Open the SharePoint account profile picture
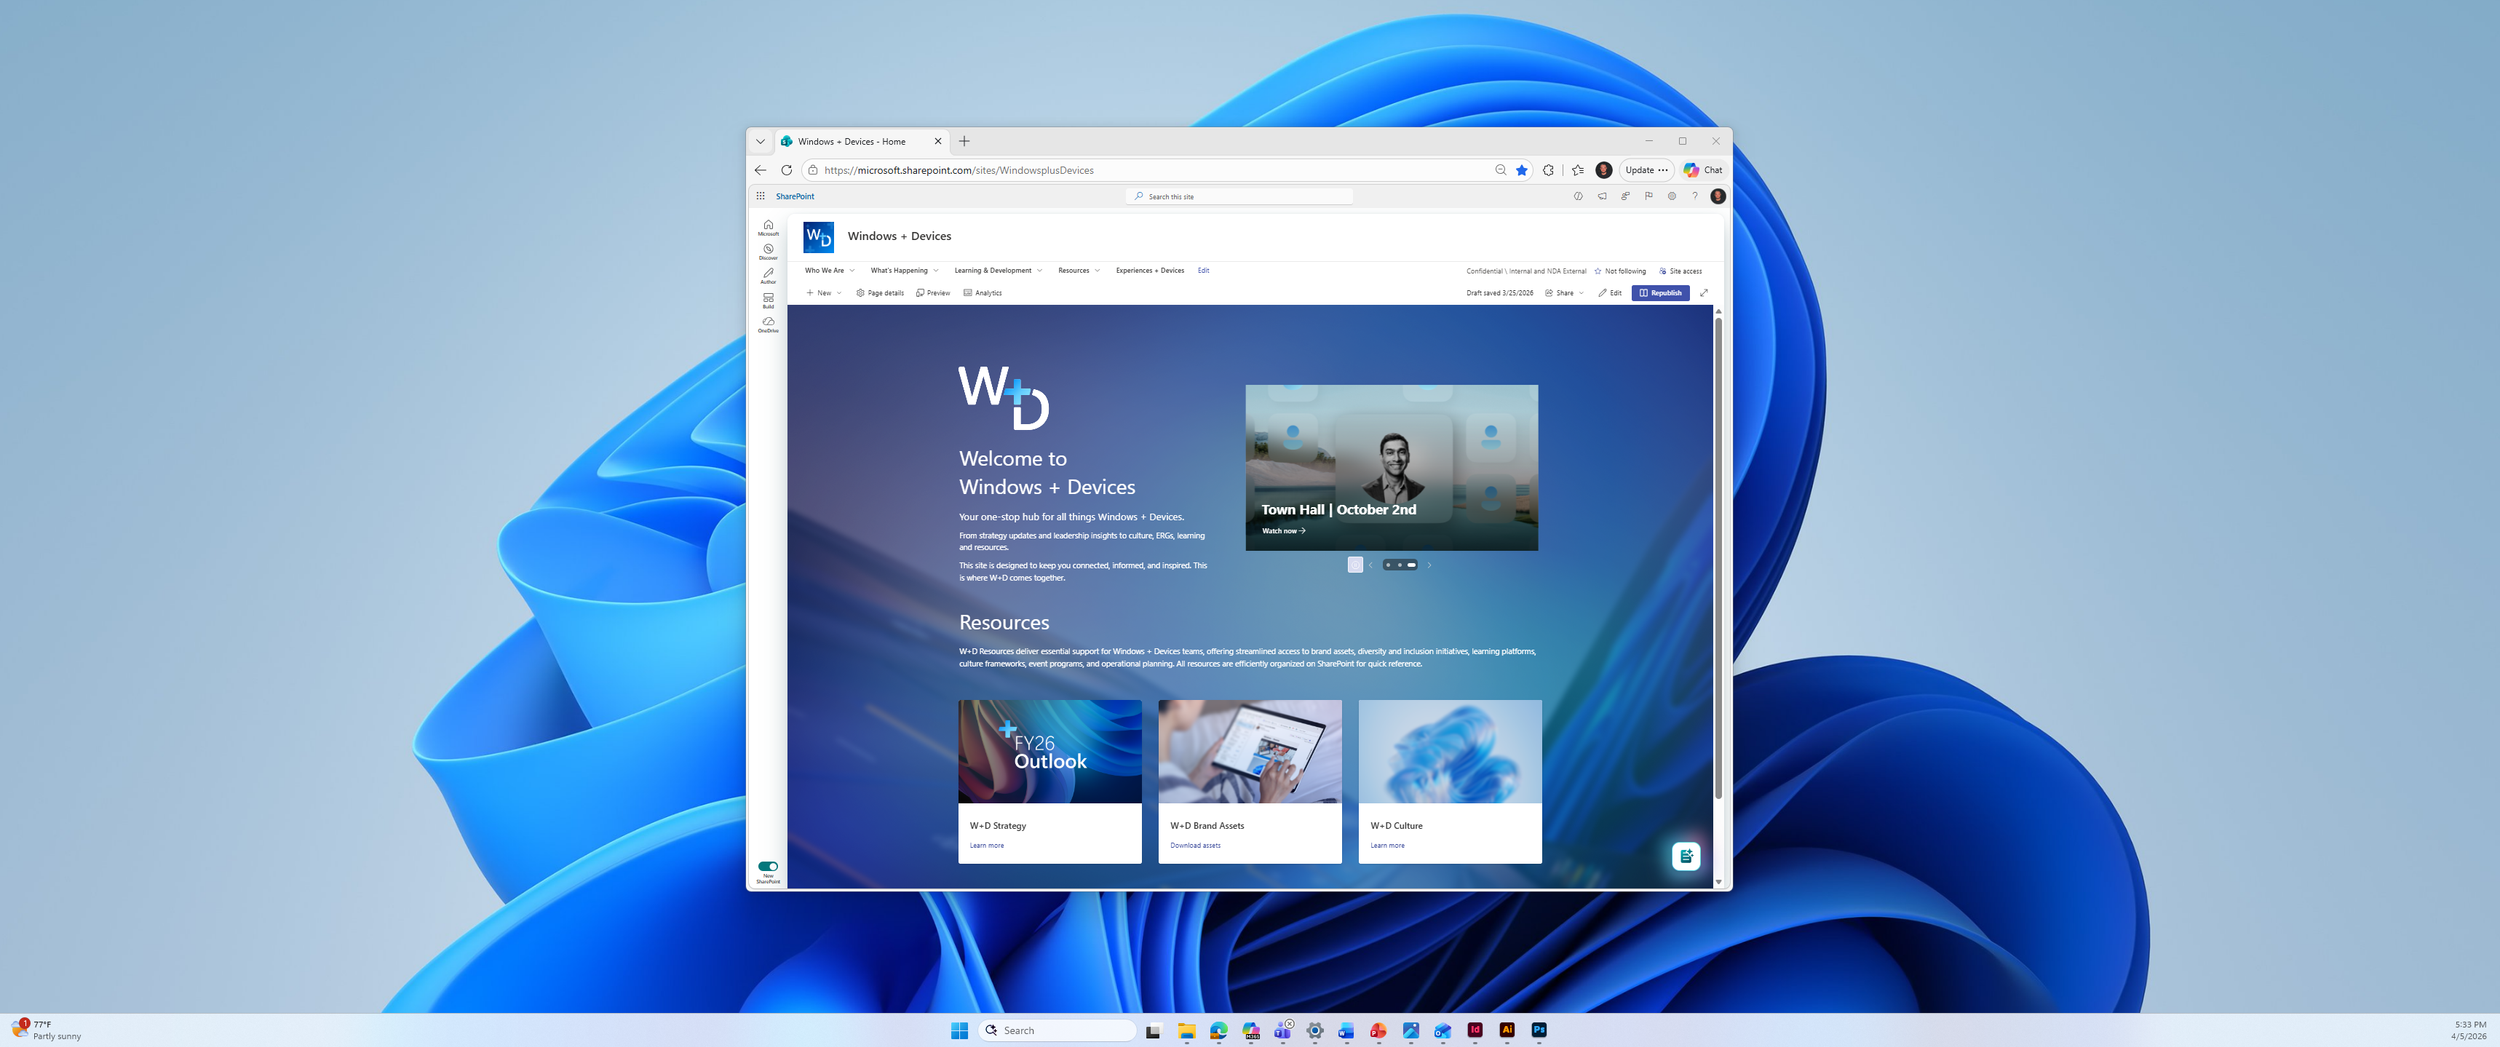This screenshot has height=1047, width=2500. click(x=1718, y=196)
